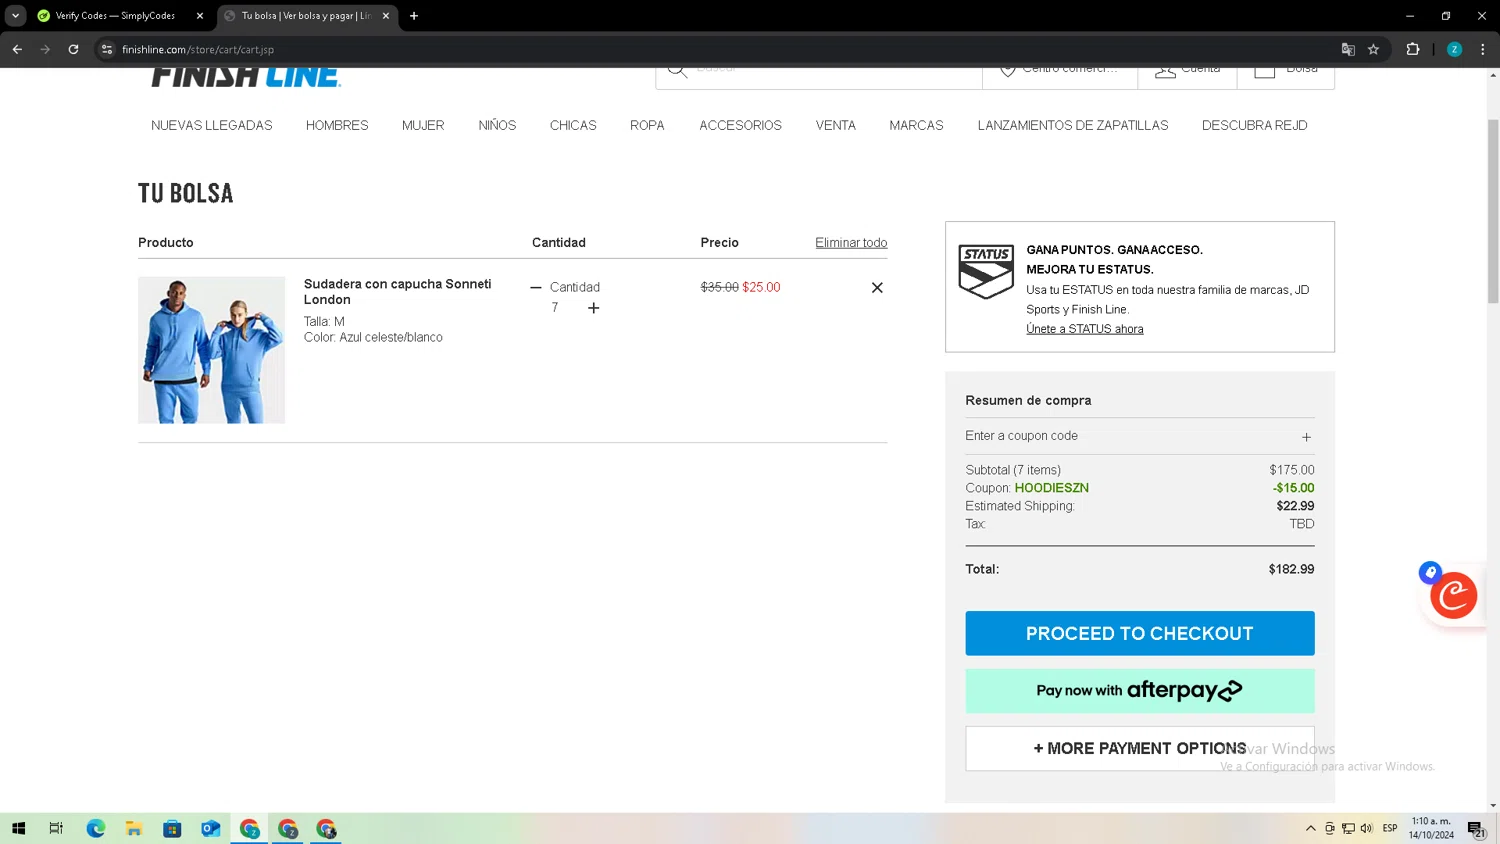Viewport: 1500px width, 844px height.
Task: Open Task View on taskbar
Action: pos(56,828)
